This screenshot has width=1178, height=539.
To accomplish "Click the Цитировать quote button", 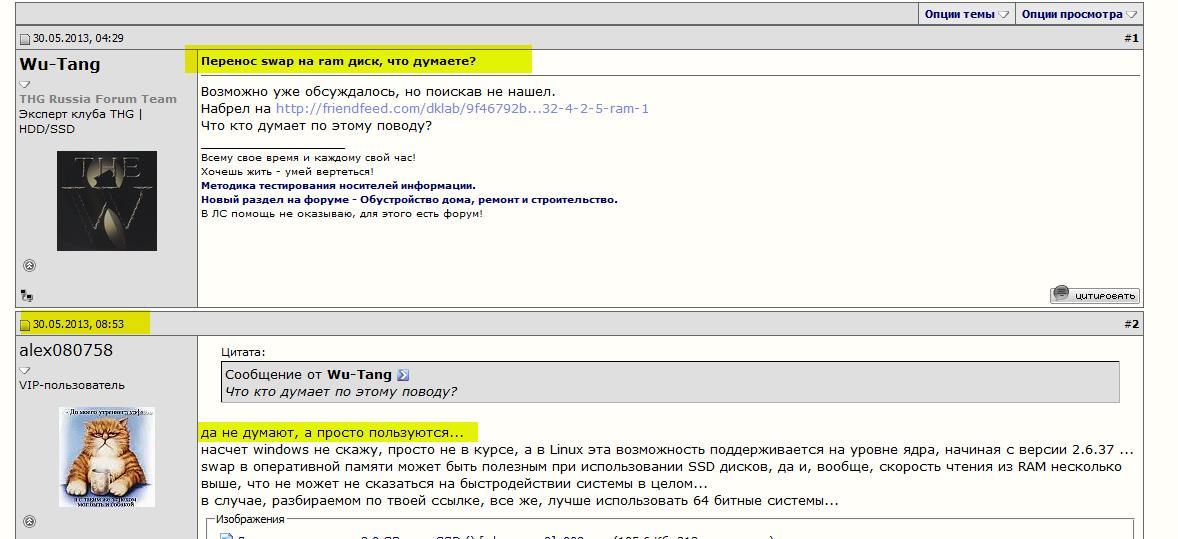I will coord(1094,295).
